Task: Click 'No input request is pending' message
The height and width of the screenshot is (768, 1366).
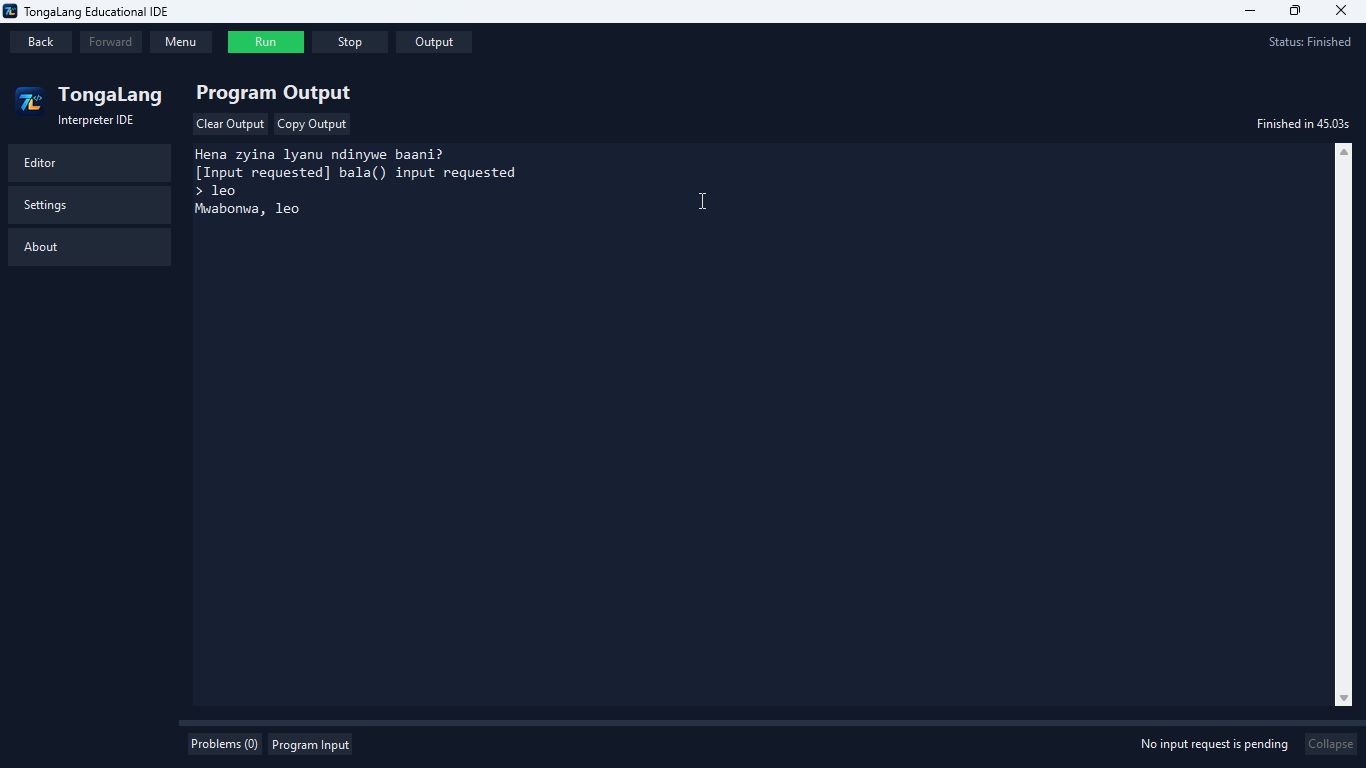Action: (1214, 744)
